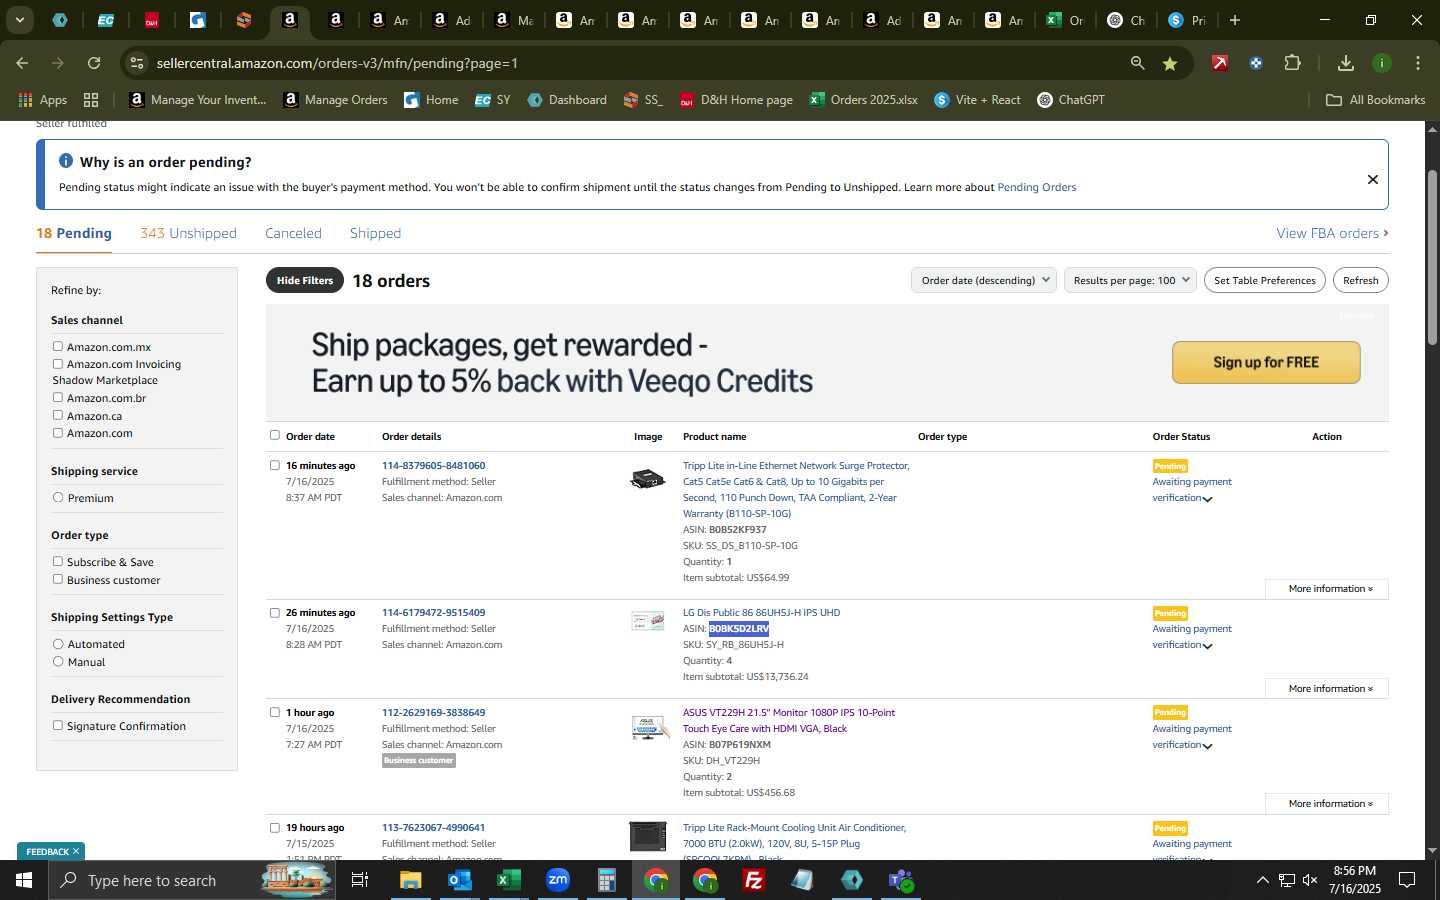Open the Windows Start menu

(24, 880)
